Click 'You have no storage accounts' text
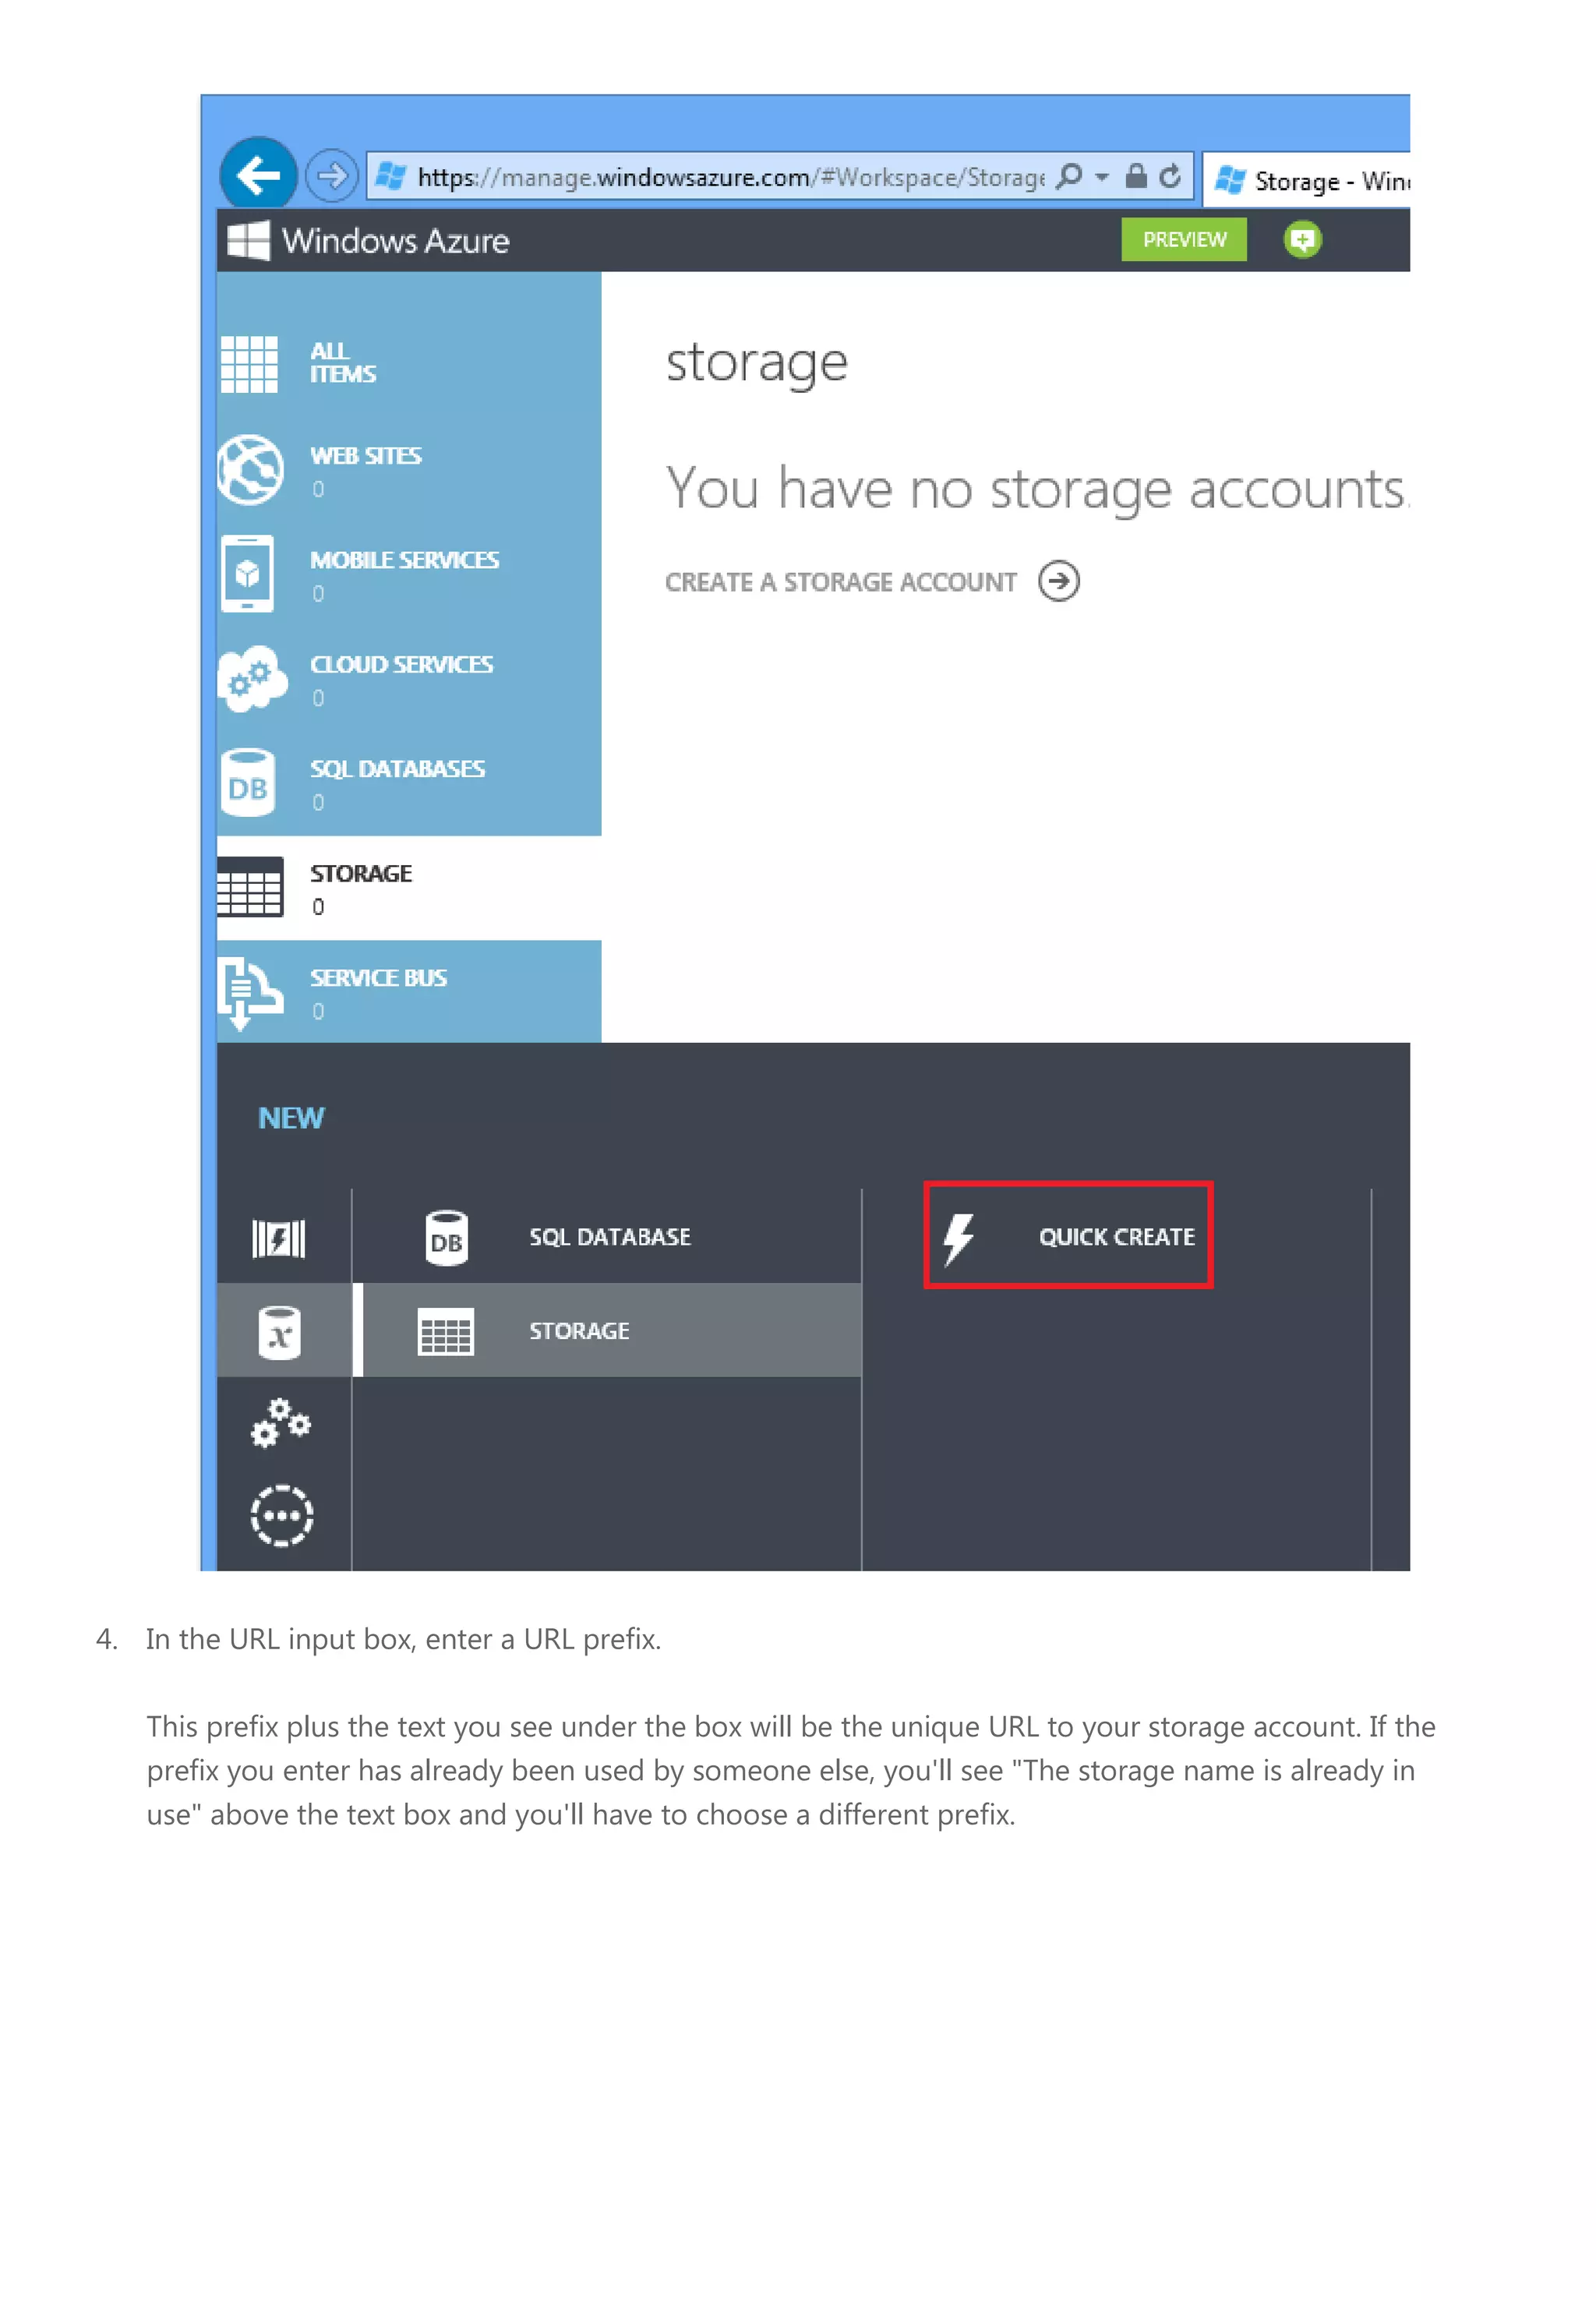Screen dimensions: 1596x2300 1037,490
